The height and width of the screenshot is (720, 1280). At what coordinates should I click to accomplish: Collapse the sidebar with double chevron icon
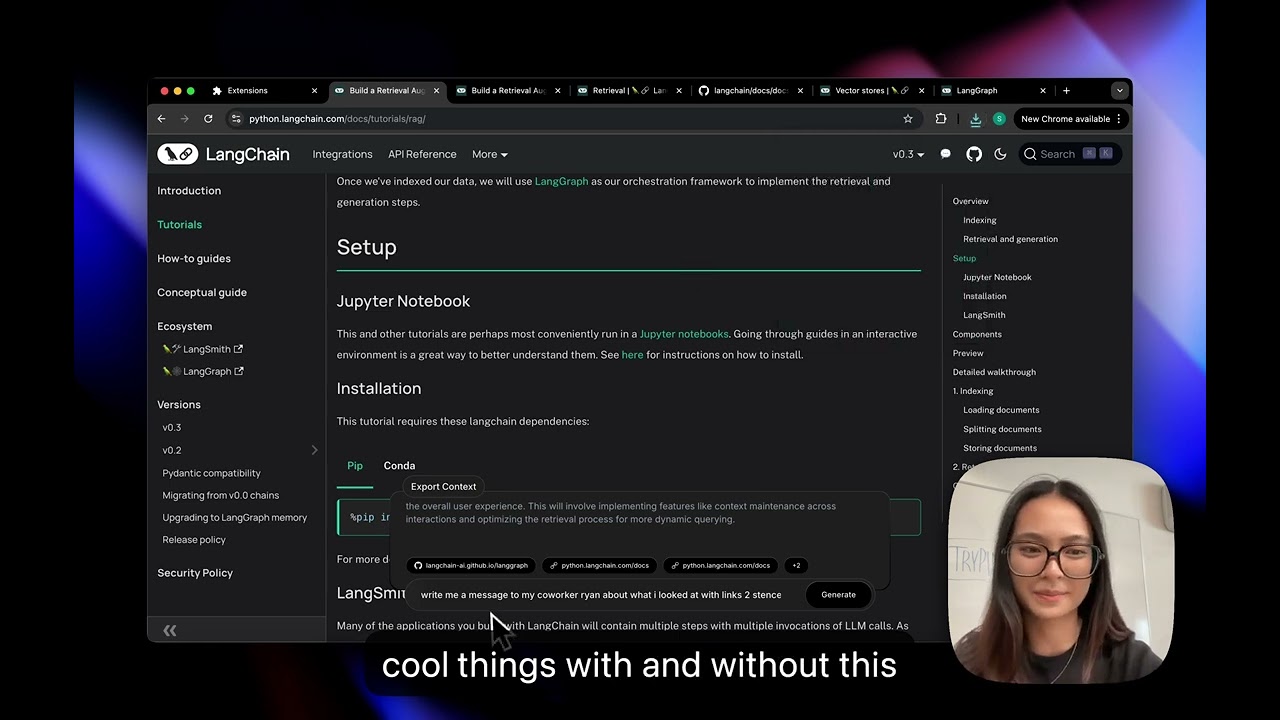[170, 630]
